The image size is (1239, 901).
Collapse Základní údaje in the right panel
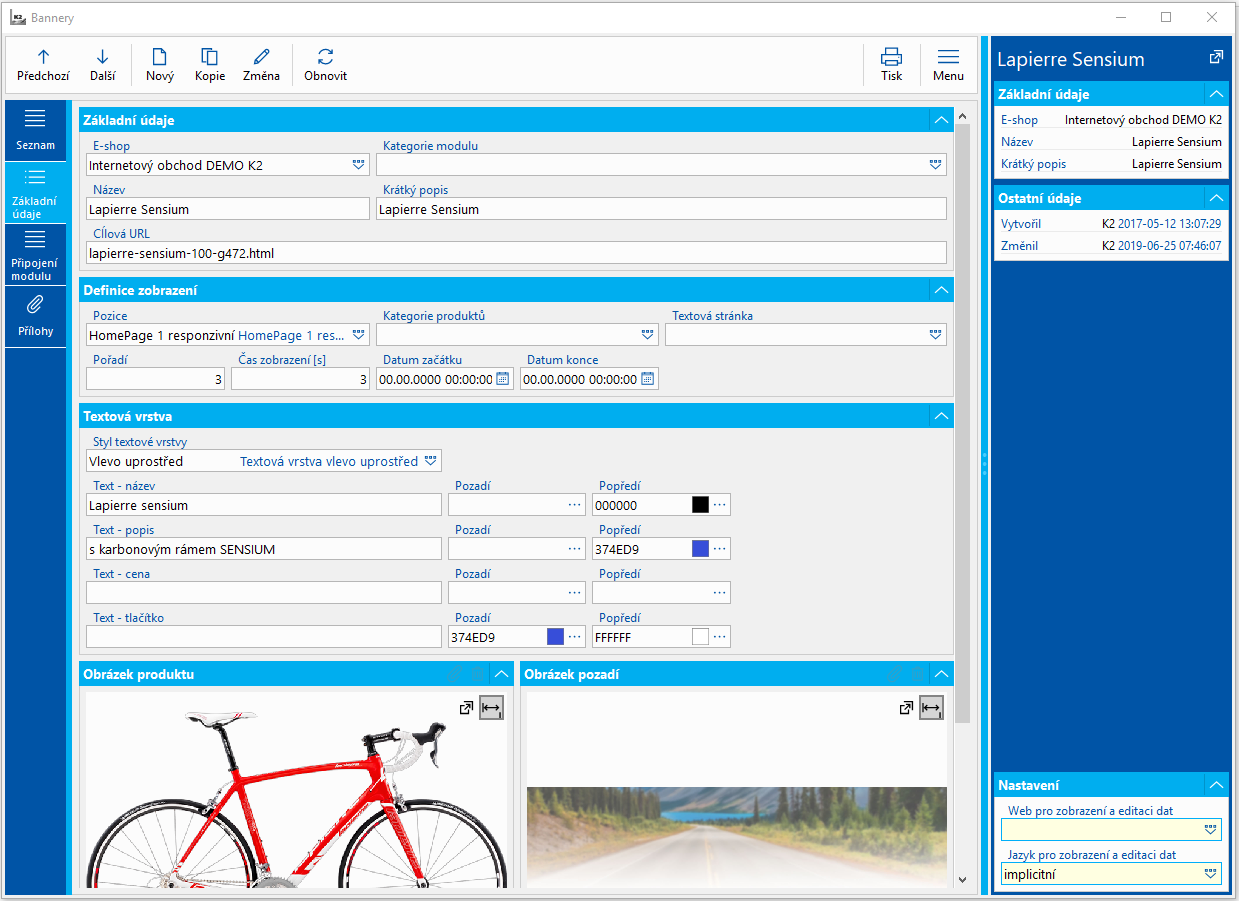tap(1215, 94)
